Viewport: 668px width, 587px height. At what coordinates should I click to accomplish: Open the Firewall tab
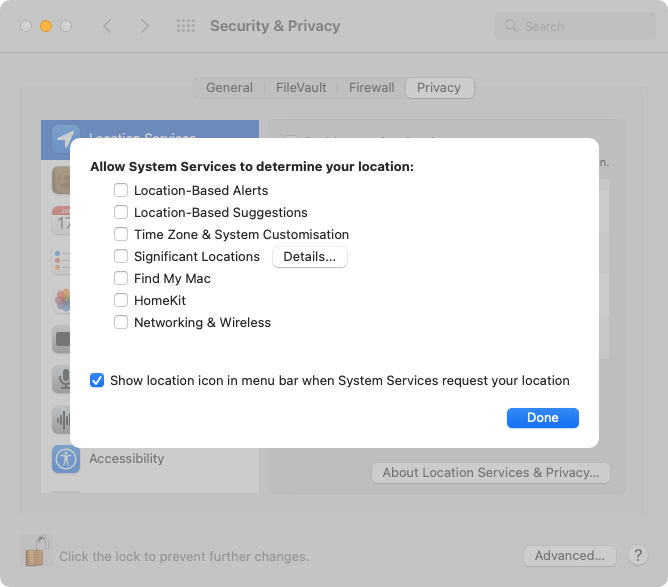[x=371, y=88]
